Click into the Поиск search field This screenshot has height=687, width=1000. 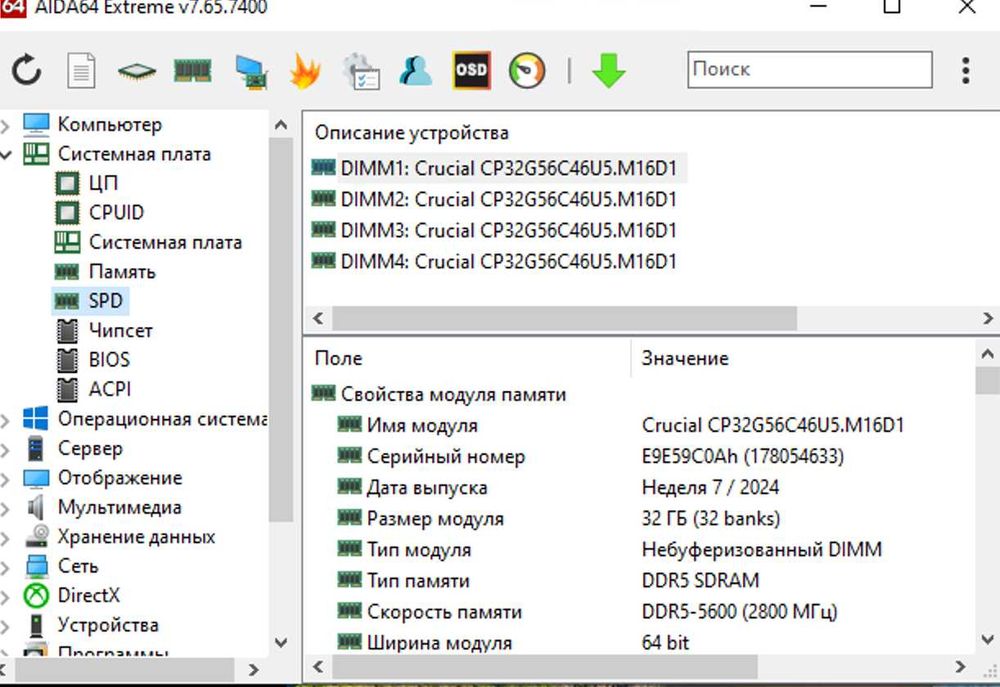[809, 70]
